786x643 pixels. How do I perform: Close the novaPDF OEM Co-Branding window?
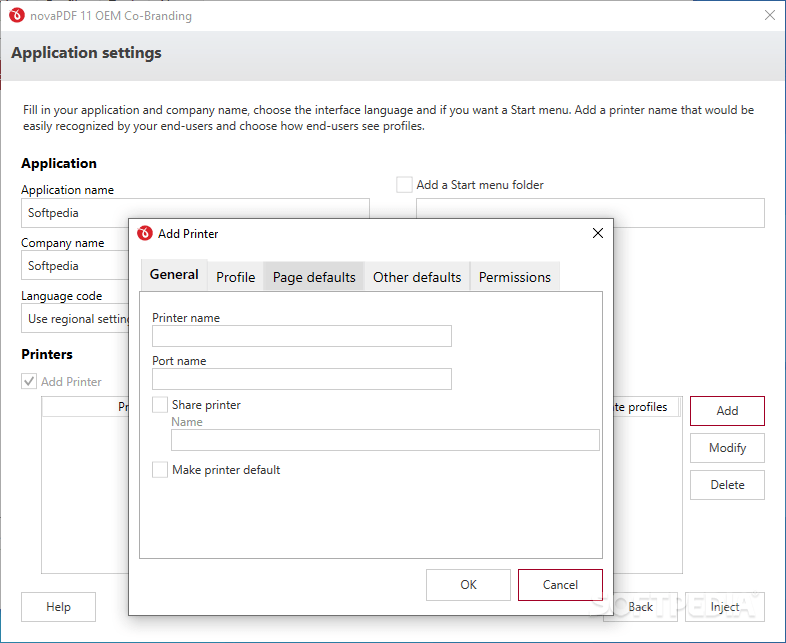(x=770, y=16)
